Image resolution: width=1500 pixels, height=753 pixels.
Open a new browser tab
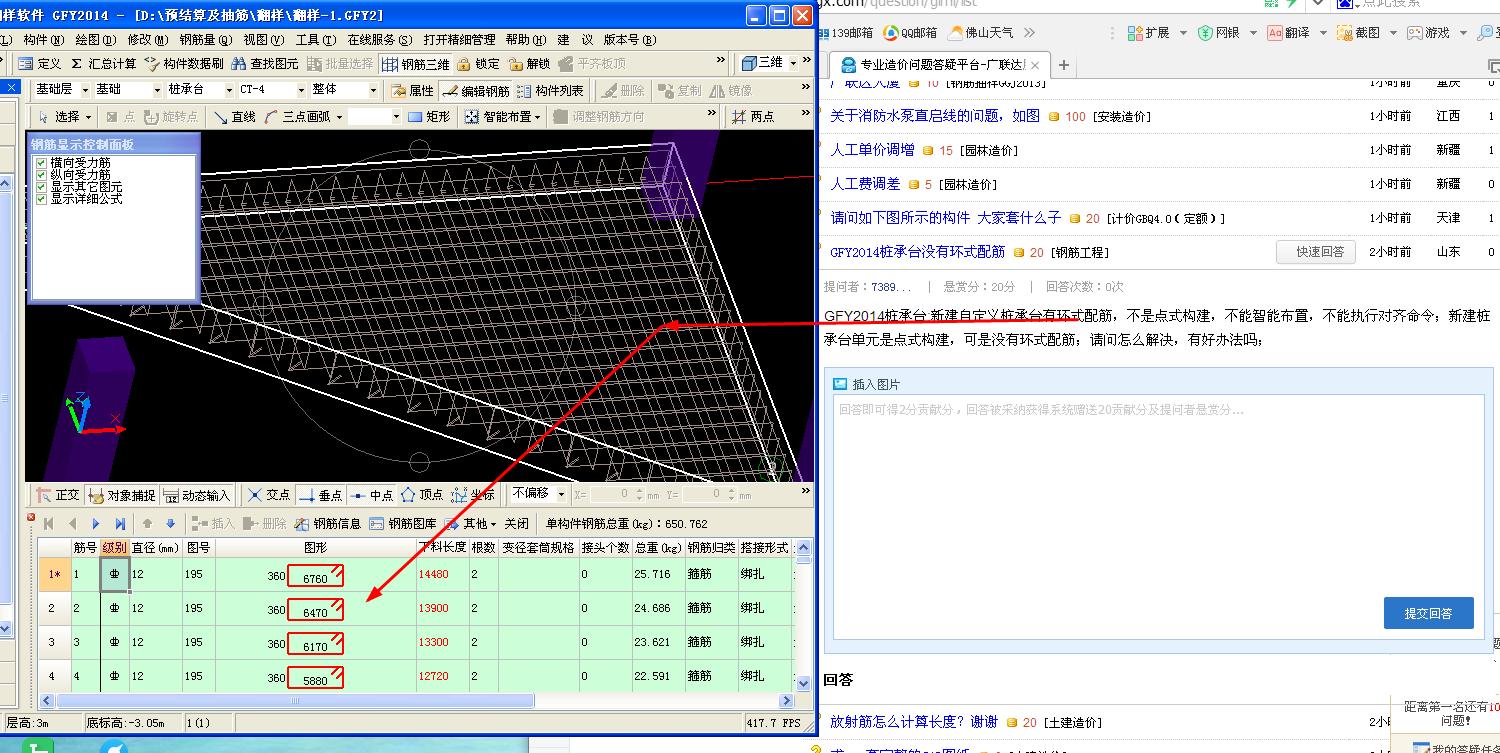pos(1064,65)
